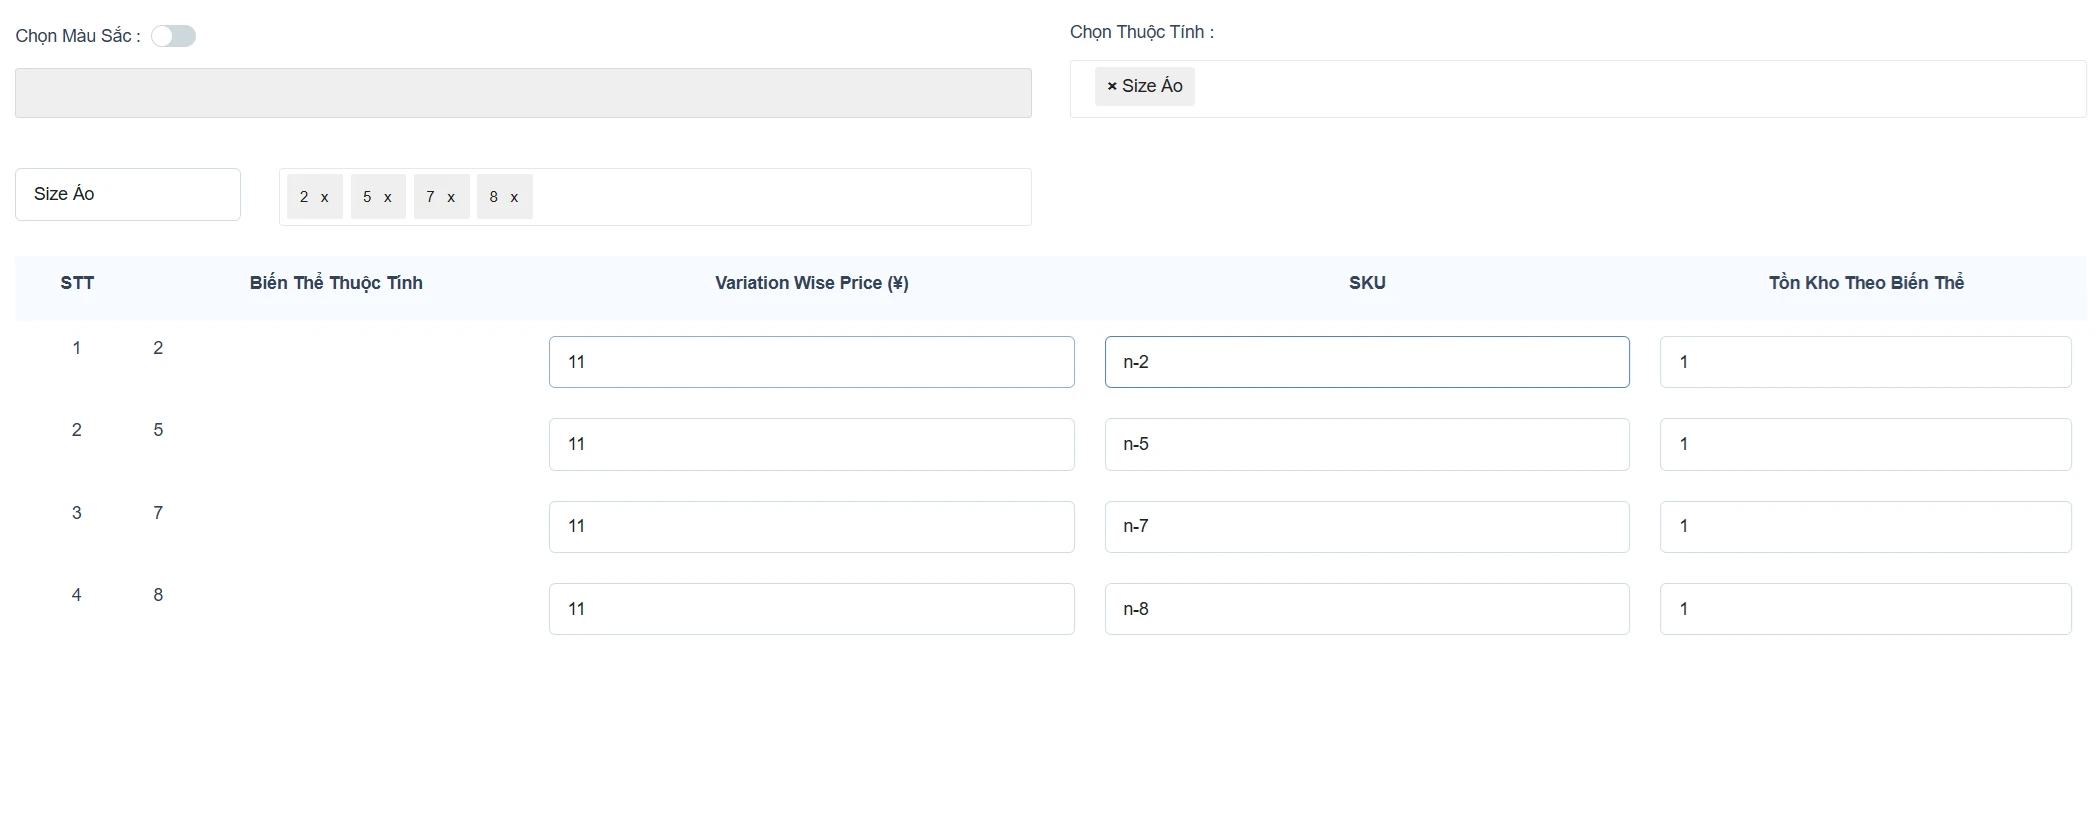The image size is (2099, 827).
Task: Edit stock quantity for variant 2
Action: [1865, 362]
